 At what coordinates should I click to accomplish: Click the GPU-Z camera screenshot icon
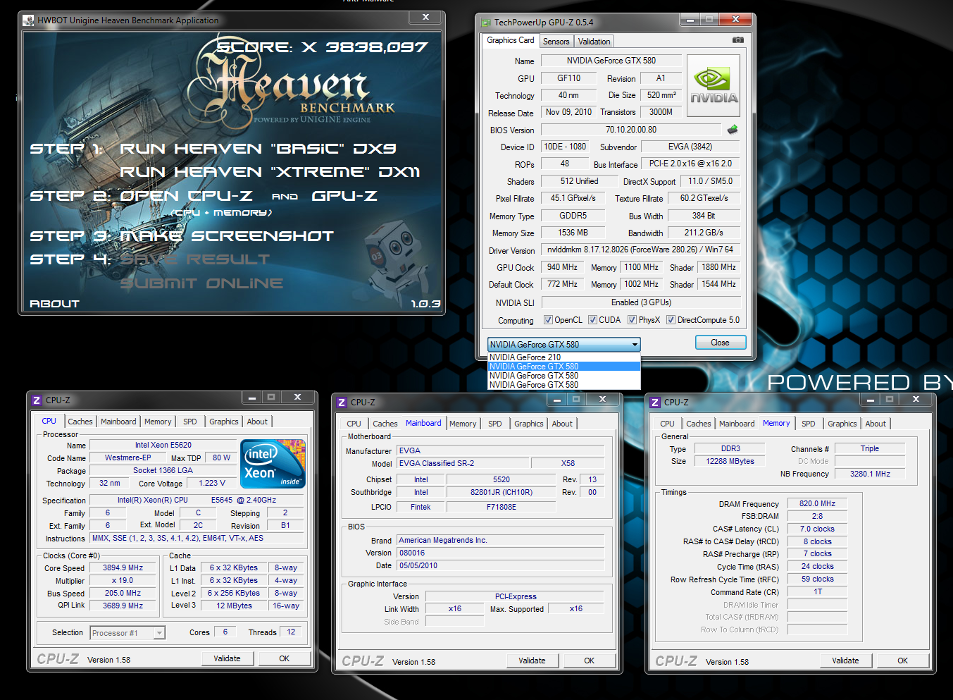pos(738,40)
